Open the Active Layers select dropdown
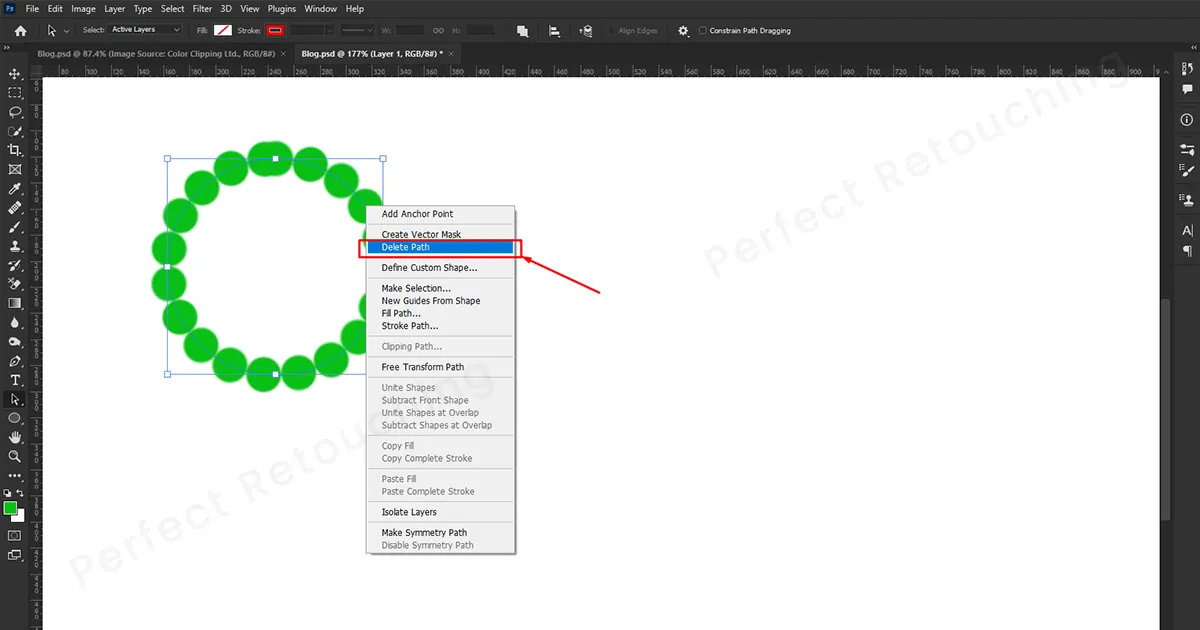Viewport: 1200px width, 630px height. click(145, 30)
